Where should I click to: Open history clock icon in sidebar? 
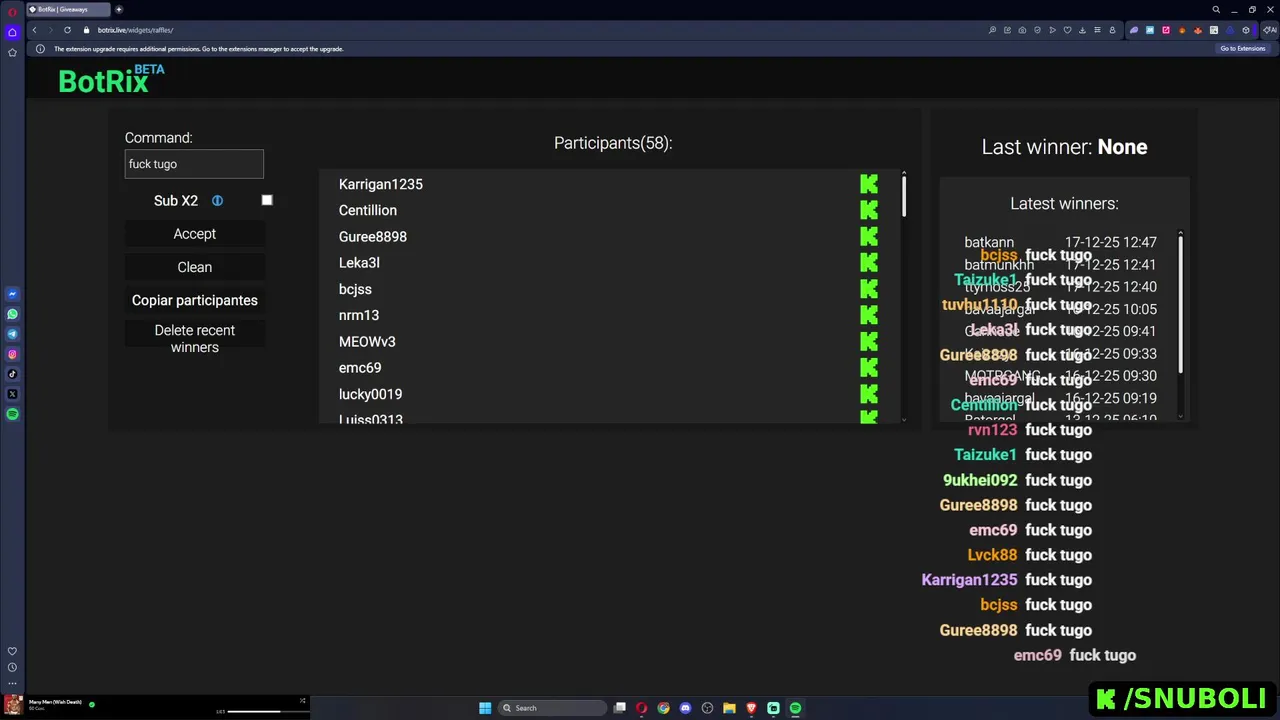[x=12, y=667]
